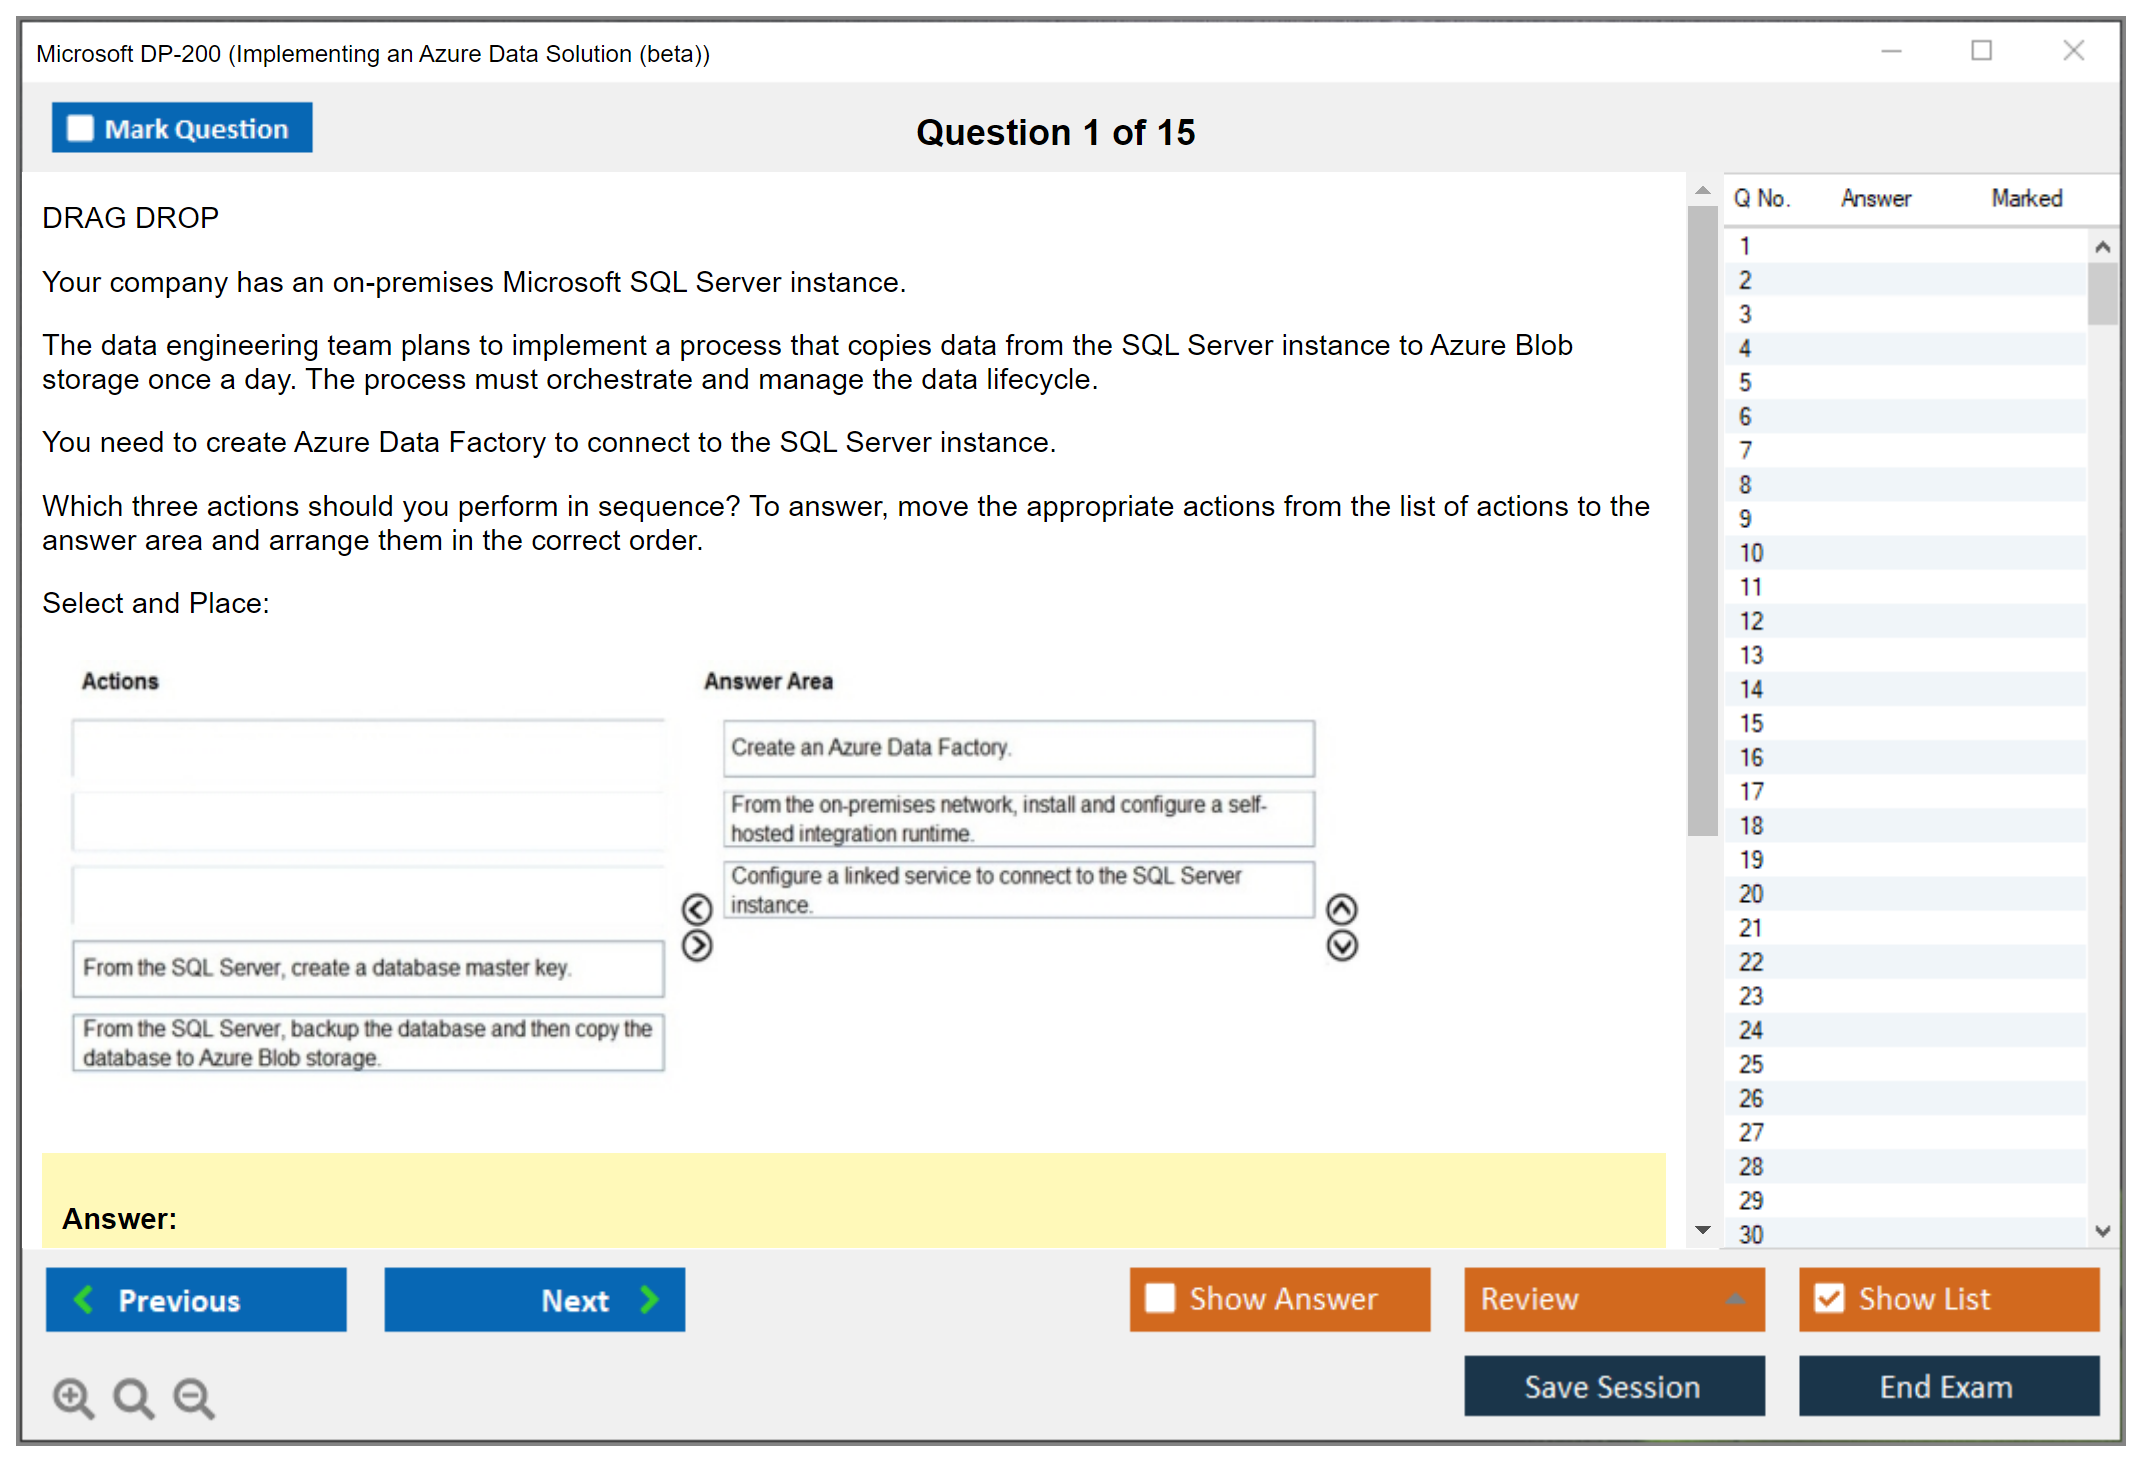Image resolution: width=2150 pixels, height=1470 pixels.
Task: Click the Save Session button
Action: 1614,1387
